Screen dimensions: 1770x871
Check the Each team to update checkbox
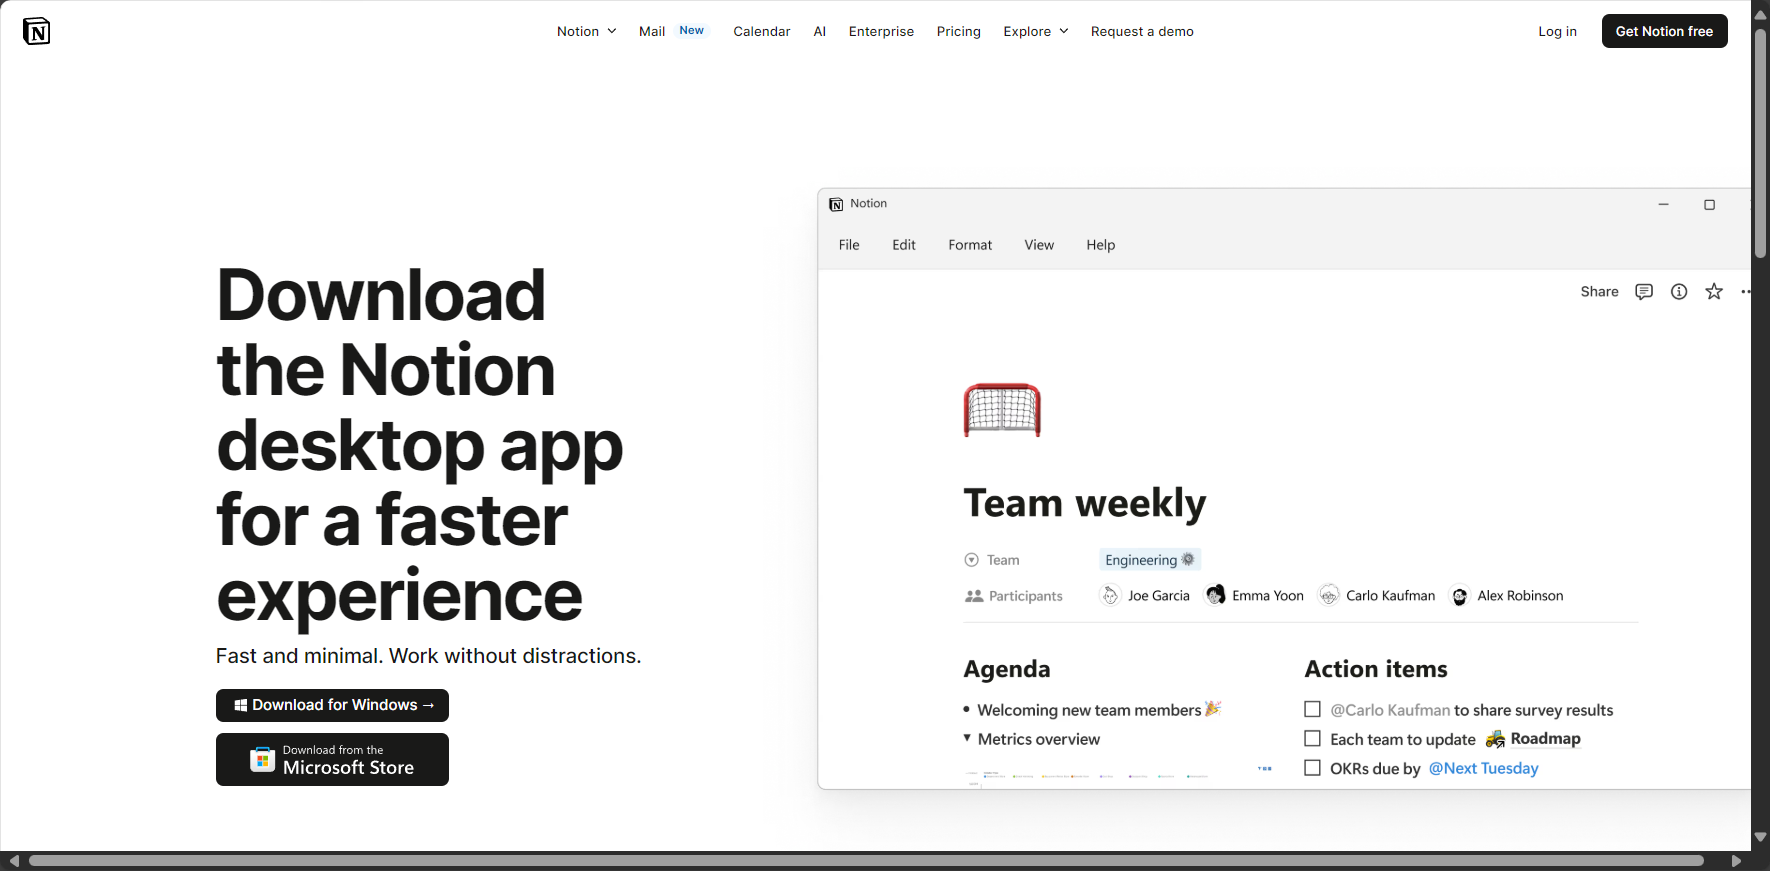(1313, 738)
